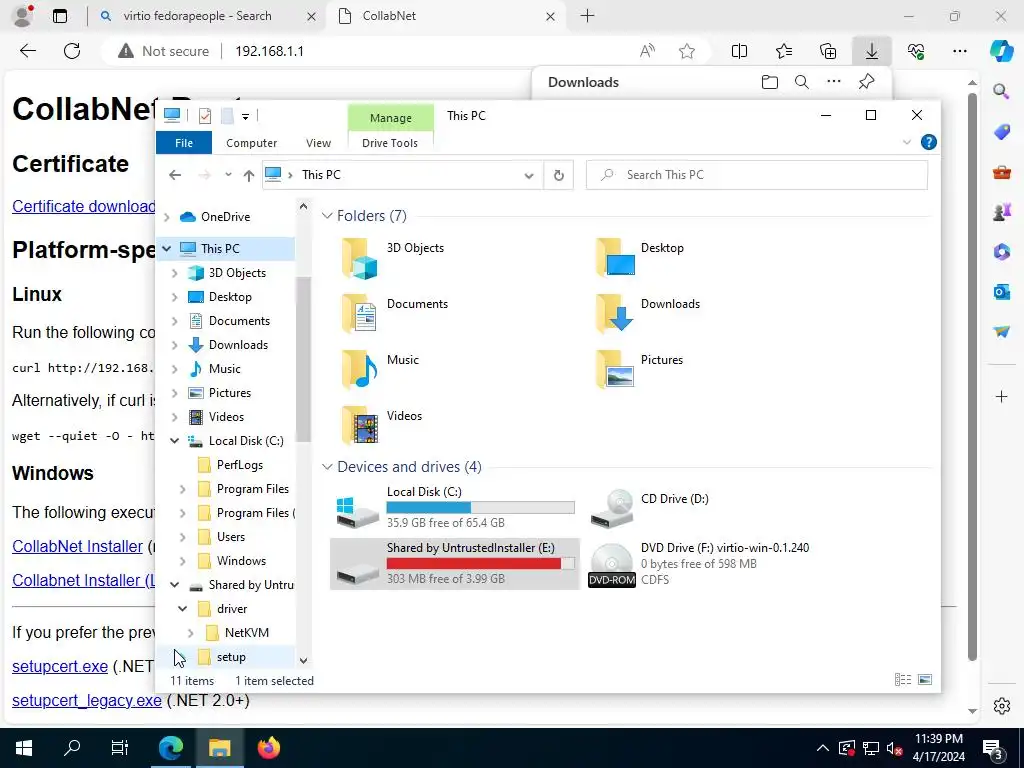Expand OneDrive in navigation tree
The width and height of the screenshot is (1024, 768).
coord(167,217)
